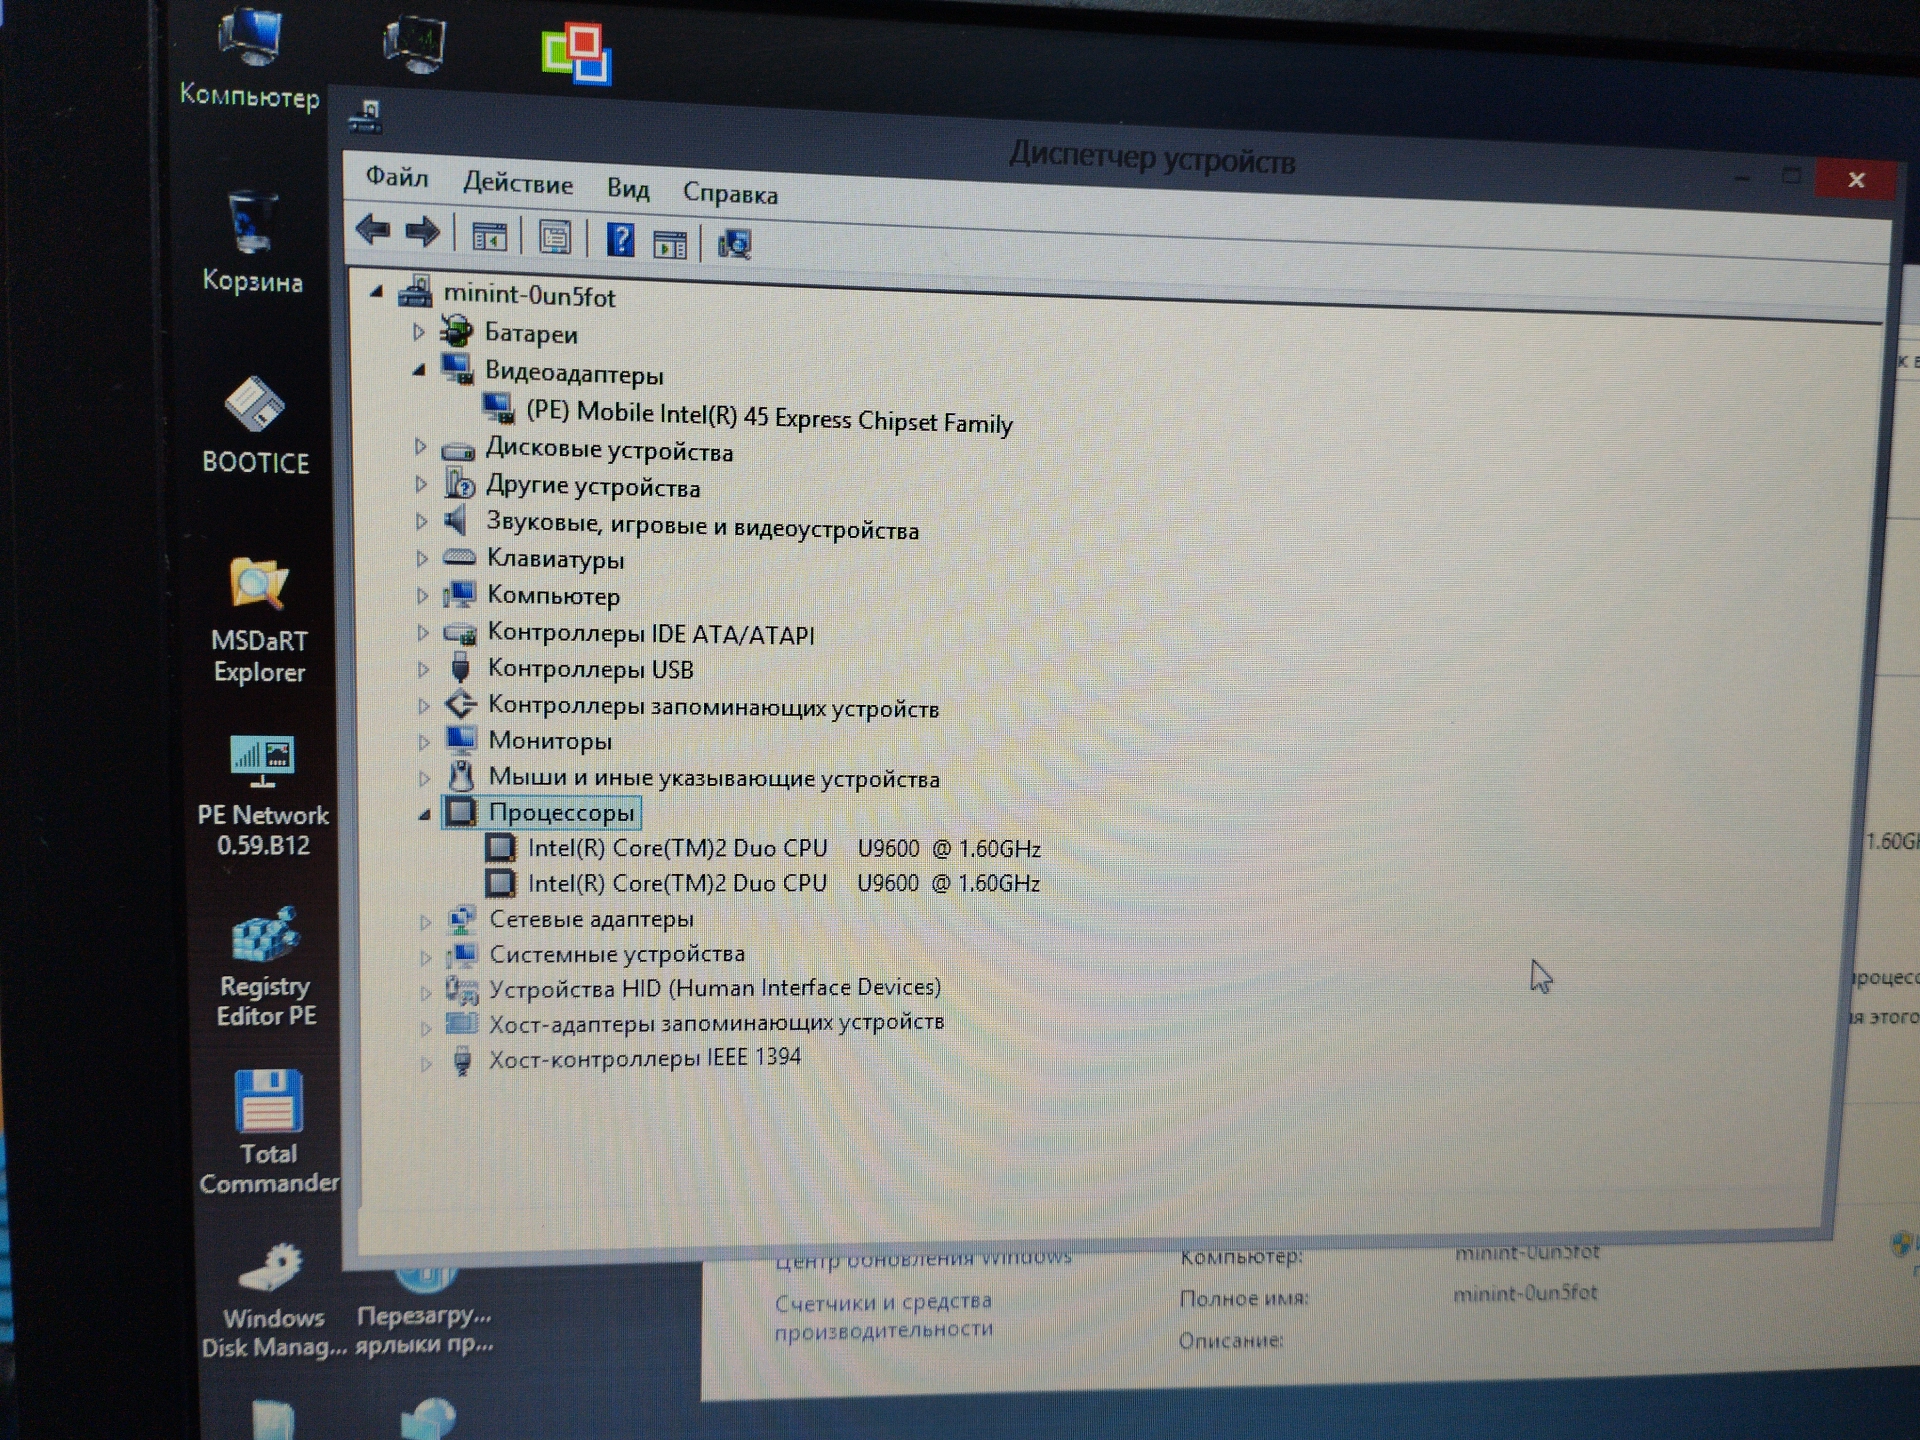Click the IEEE 1394 host controller icon
Image resolution: width=1920 pixels, height=1440 pixels.
pos(462,1060)
